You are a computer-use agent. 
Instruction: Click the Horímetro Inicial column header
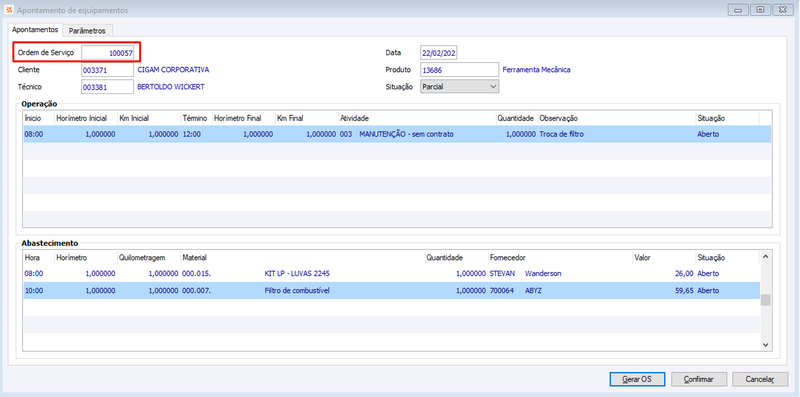(86, 118)
